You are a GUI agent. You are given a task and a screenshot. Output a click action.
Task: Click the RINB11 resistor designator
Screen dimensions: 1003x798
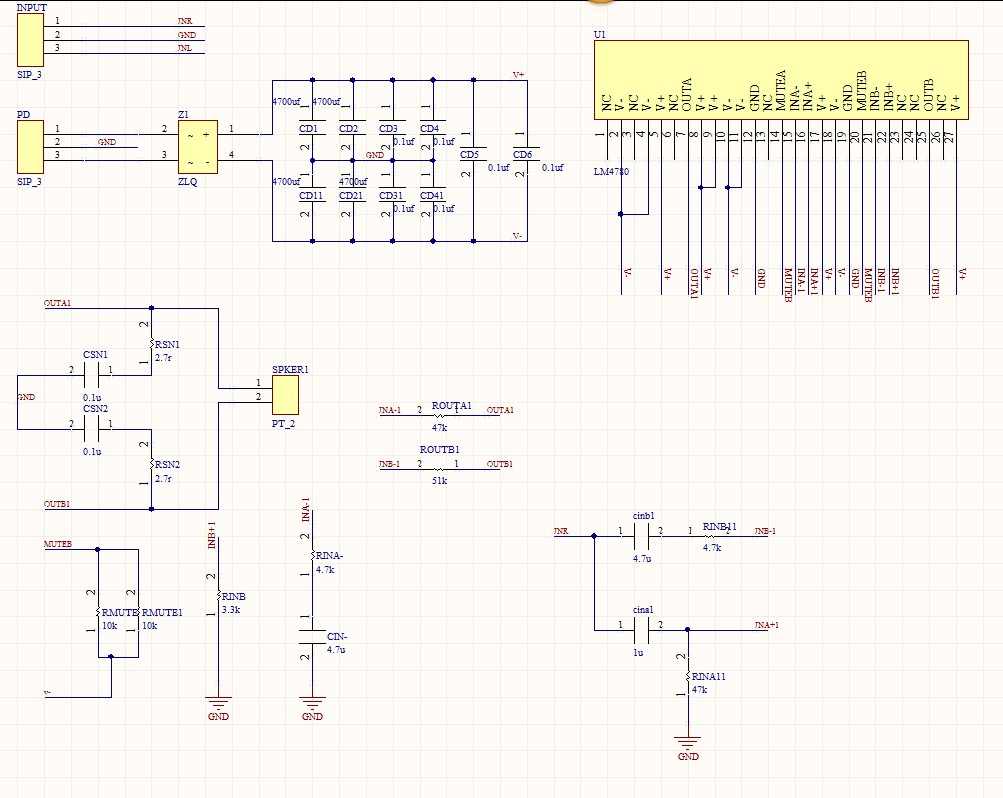tap(720, 527)
